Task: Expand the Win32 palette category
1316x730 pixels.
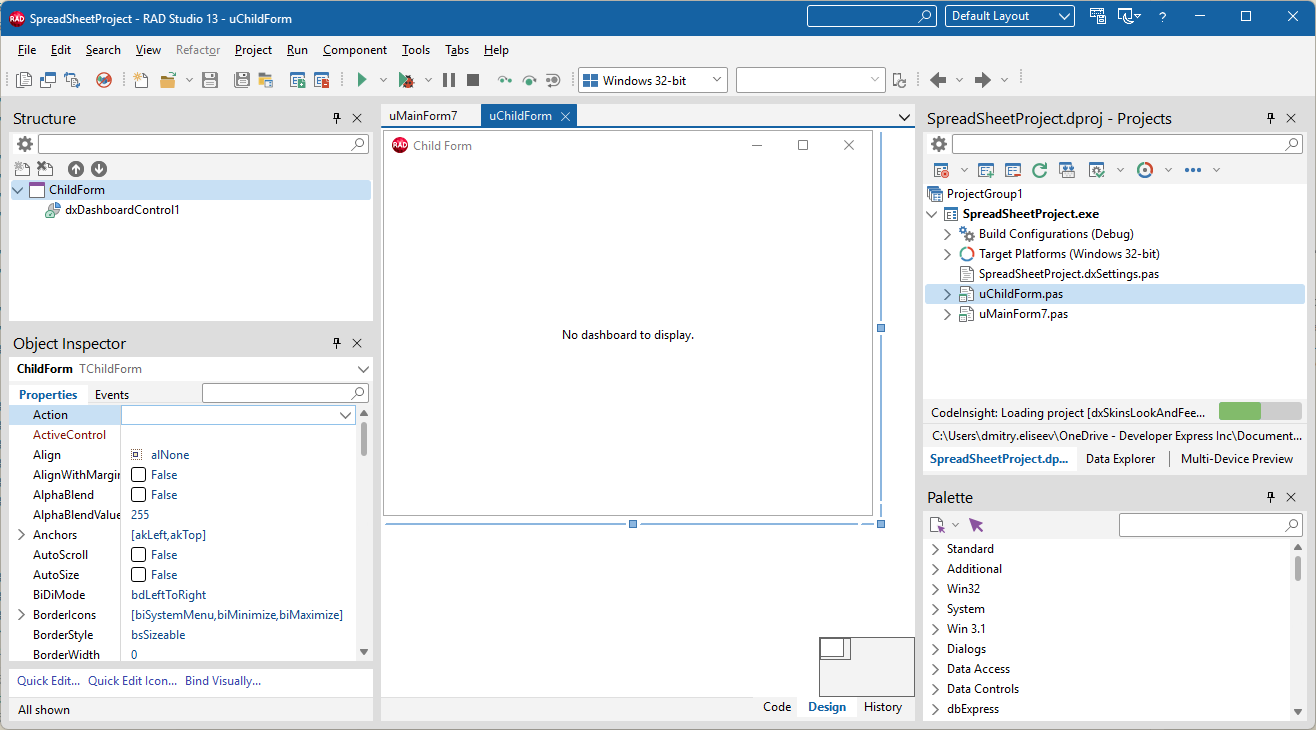Action: (x=935, y=589)
